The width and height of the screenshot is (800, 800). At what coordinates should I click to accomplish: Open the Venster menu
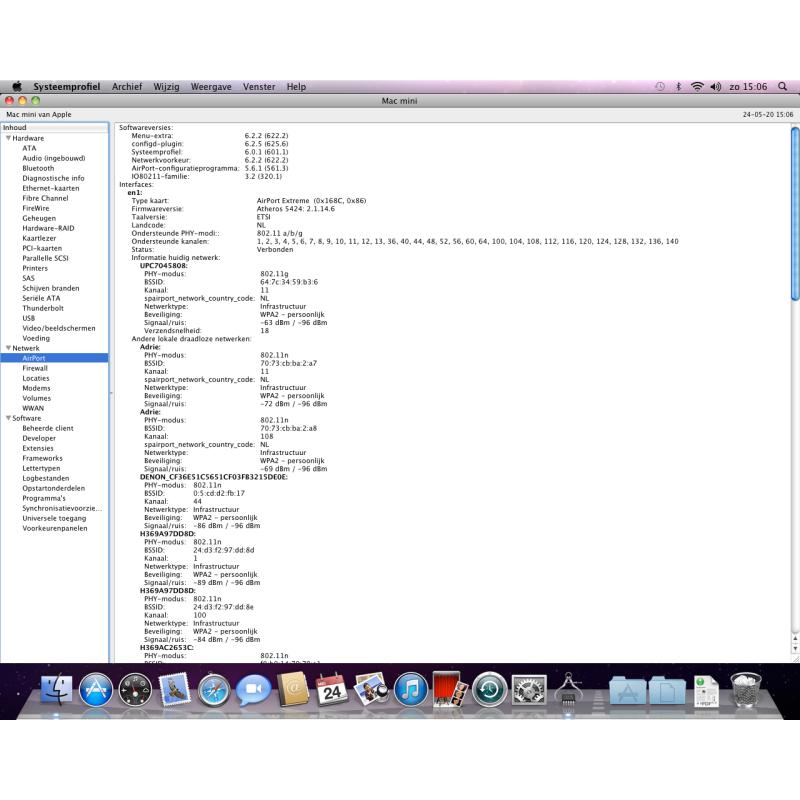pos(259,86)
